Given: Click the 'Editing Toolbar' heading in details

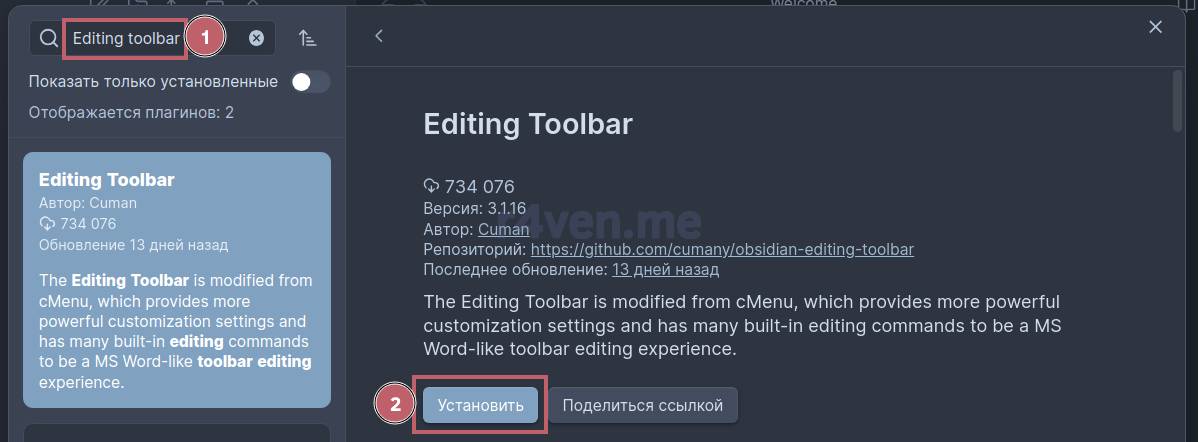Looking at the screenshot, I should (528, 124).
